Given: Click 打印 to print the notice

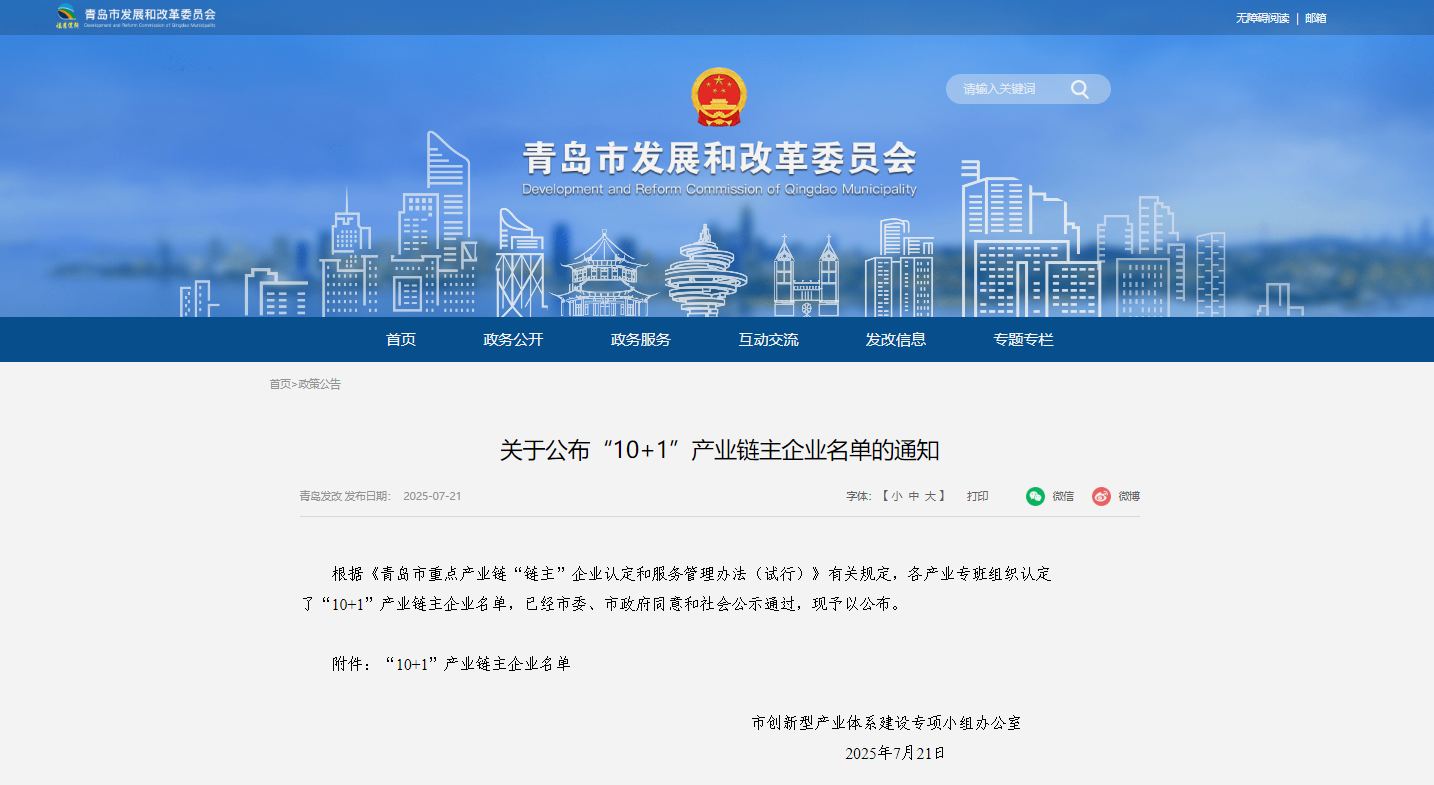Looking at the screenshot, I should pos(977,496).
